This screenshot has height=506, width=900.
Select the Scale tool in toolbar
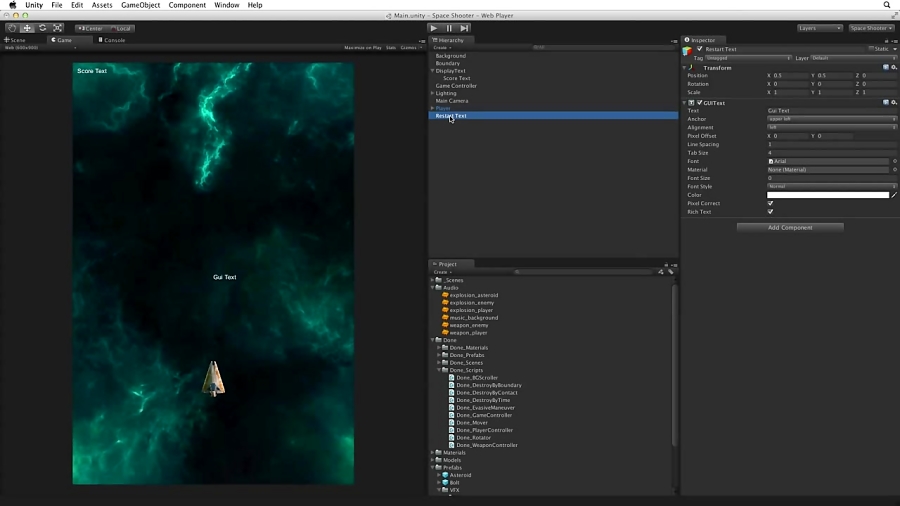click(x=57, y=28)
